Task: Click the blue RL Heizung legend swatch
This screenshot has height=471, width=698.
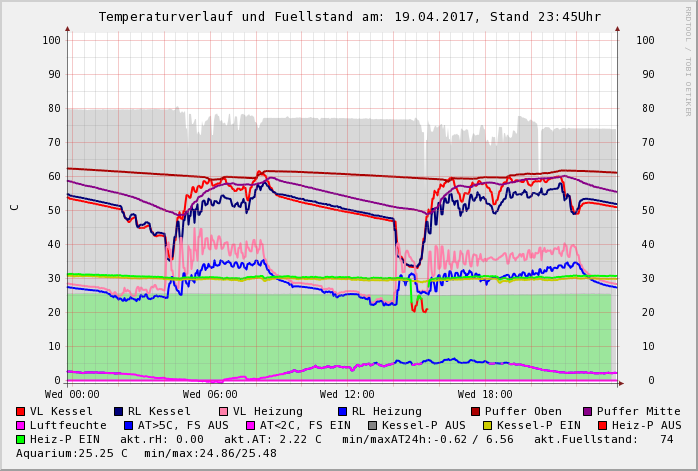Action: (x=342, y=411)
